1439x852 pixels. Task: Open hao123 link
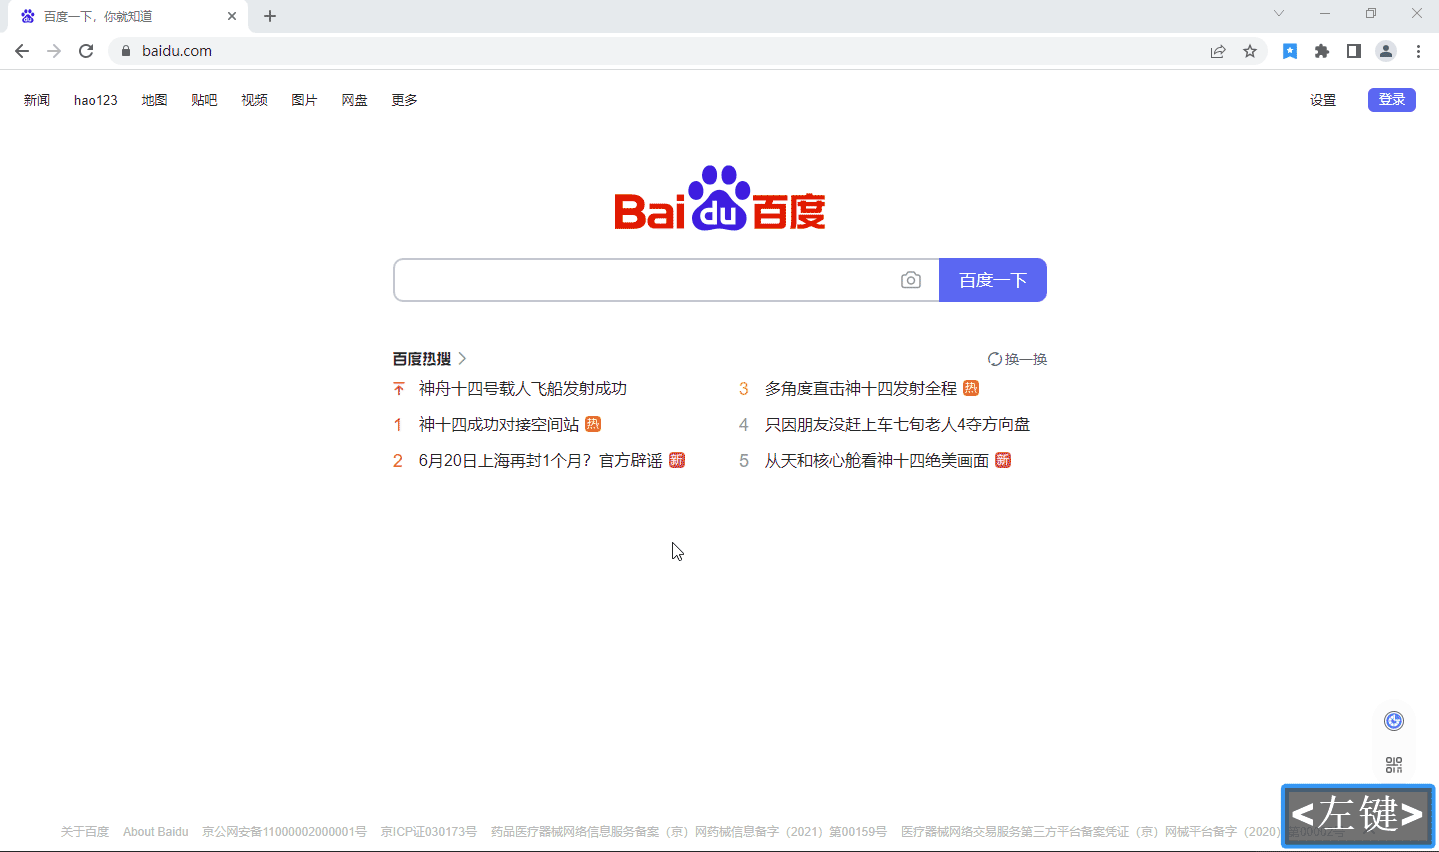(x=96, y=100)
